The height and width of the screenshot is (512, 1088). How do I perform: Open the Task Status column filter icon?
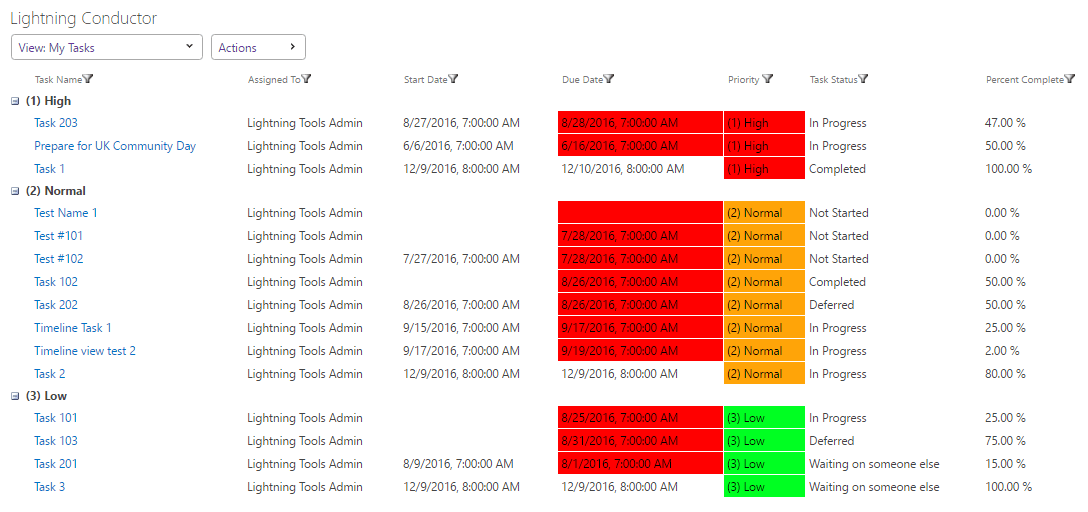coord(863,79)
